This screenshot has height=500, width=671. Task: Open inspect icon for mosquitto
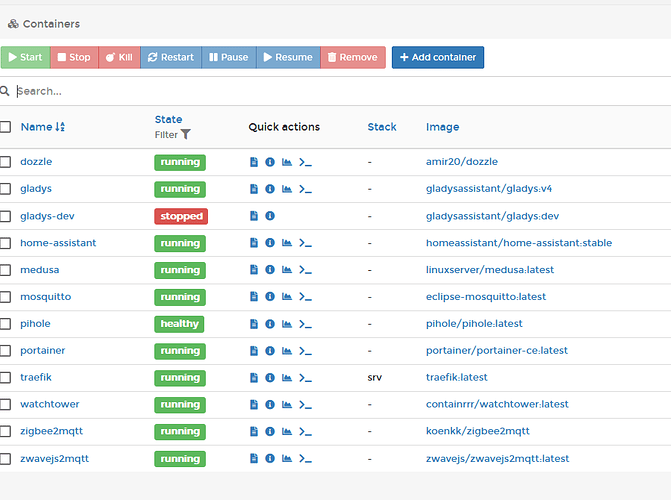[x=270, y=297]
